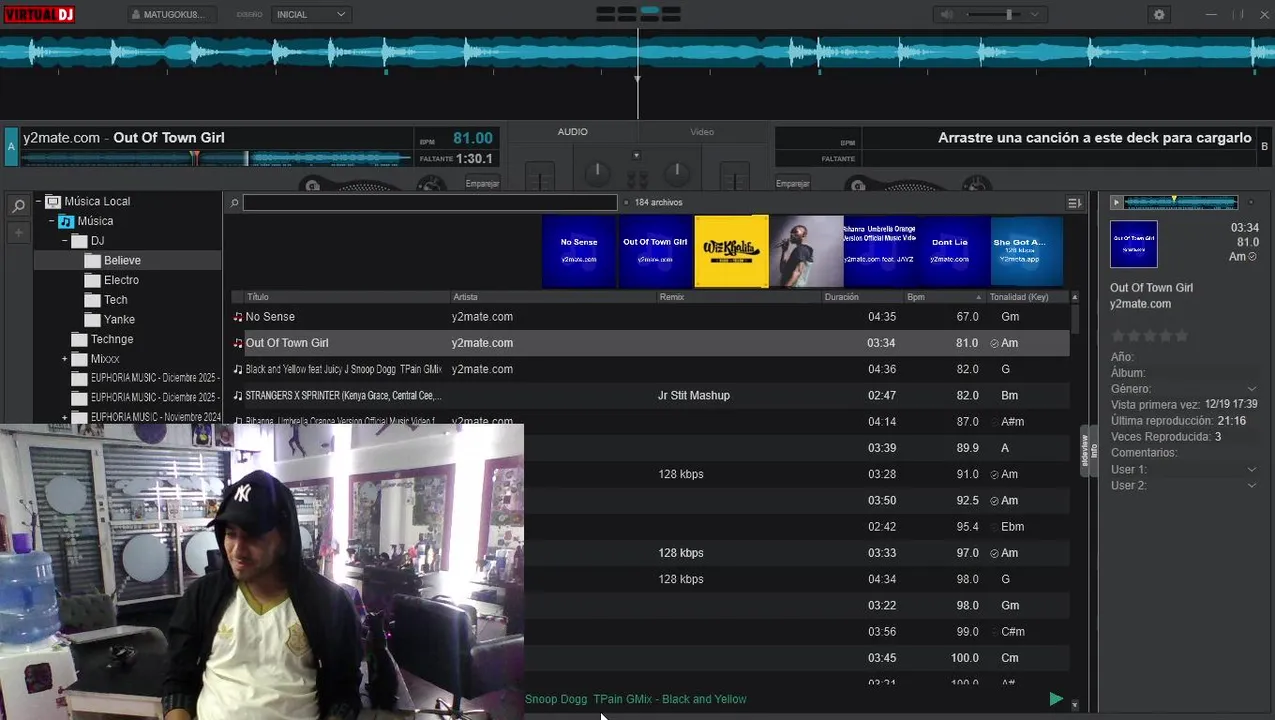Click the 1:30.1 remaining time display
Screen dimensions: 1275x720
(474, 159)
